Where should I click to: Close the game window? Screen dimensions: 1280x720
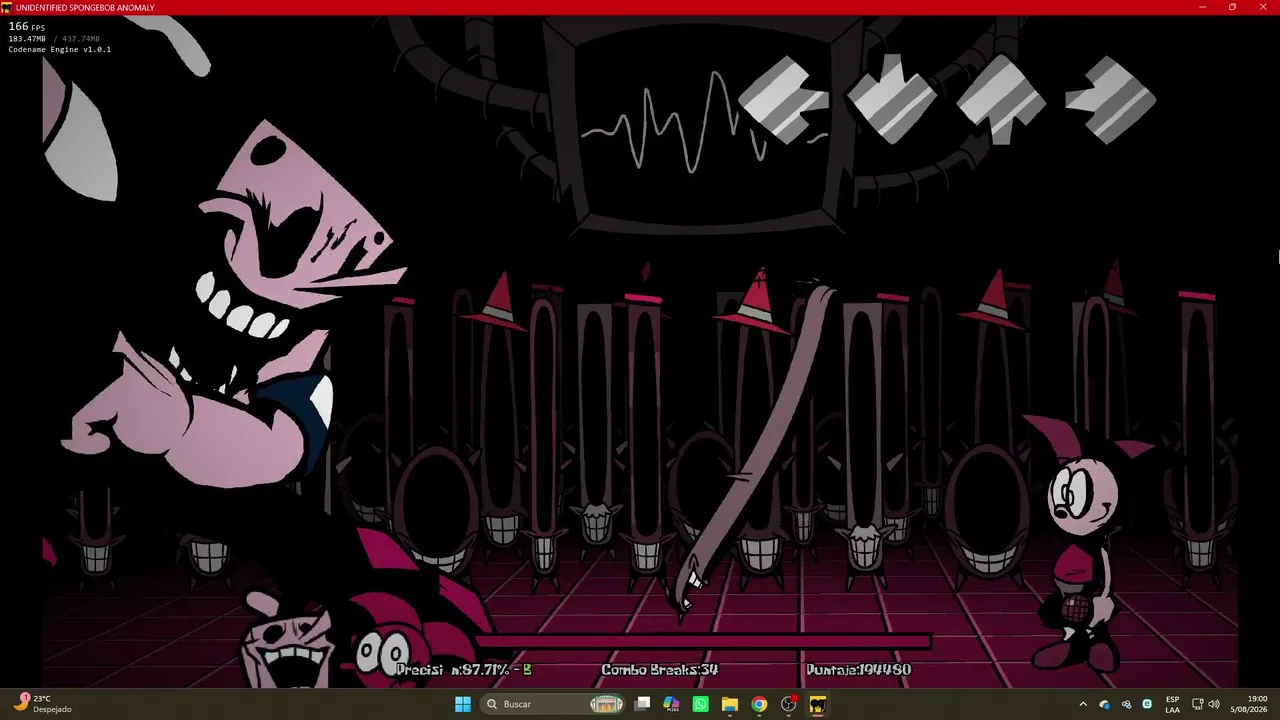(x=1262, y=7)
